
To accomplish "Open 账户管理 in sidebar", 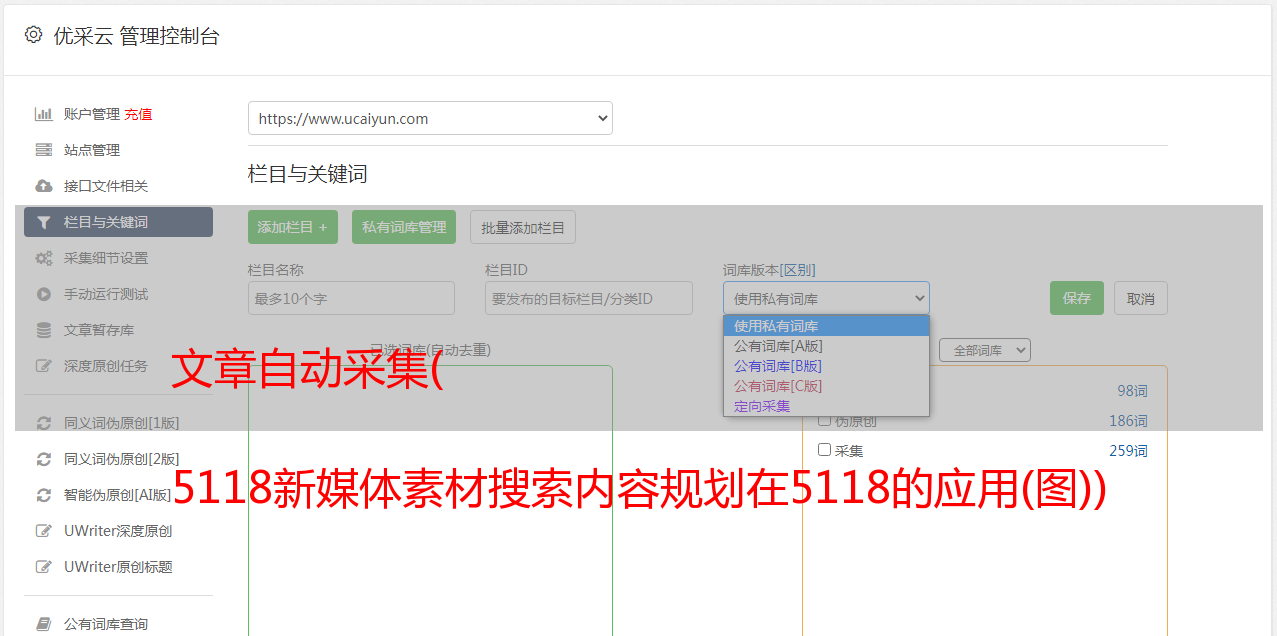I will point(92,114).
